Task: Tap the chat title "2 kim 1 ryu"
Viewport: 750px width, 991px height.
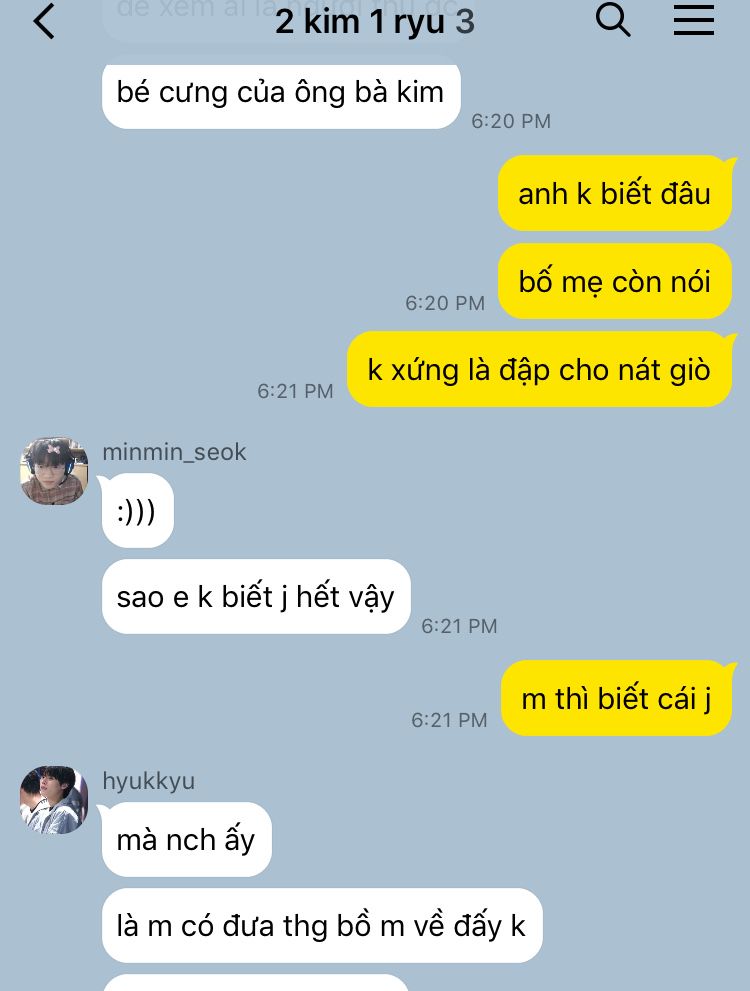Action: point(360,21)
